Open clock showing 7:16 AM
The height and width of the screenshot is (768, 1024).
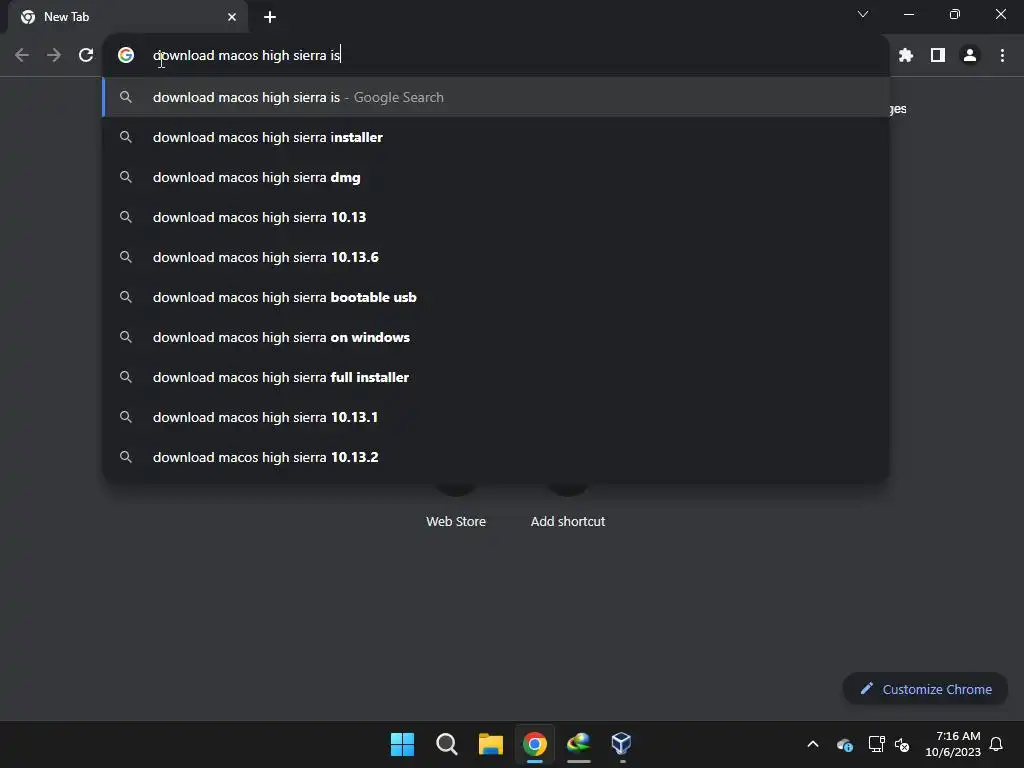point(953,744)
